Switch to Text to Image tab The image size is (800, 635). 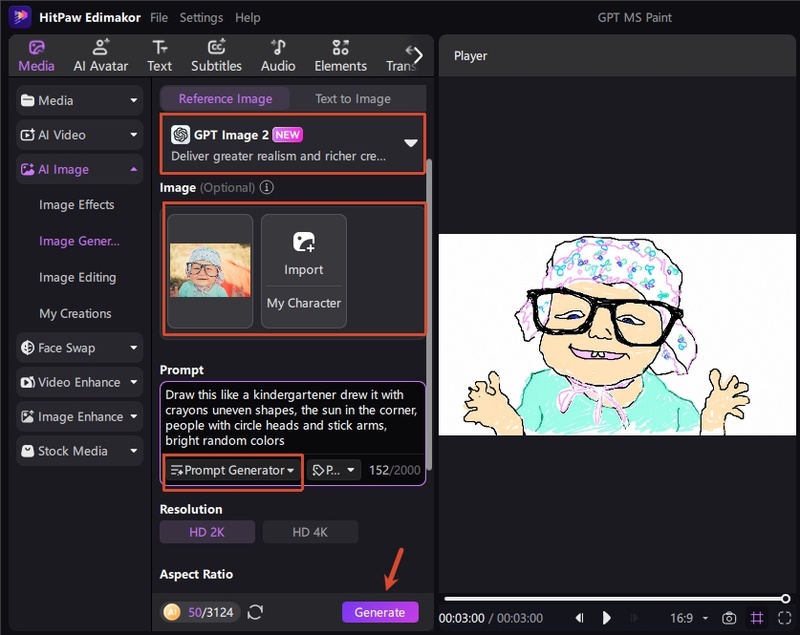[353, 98]
